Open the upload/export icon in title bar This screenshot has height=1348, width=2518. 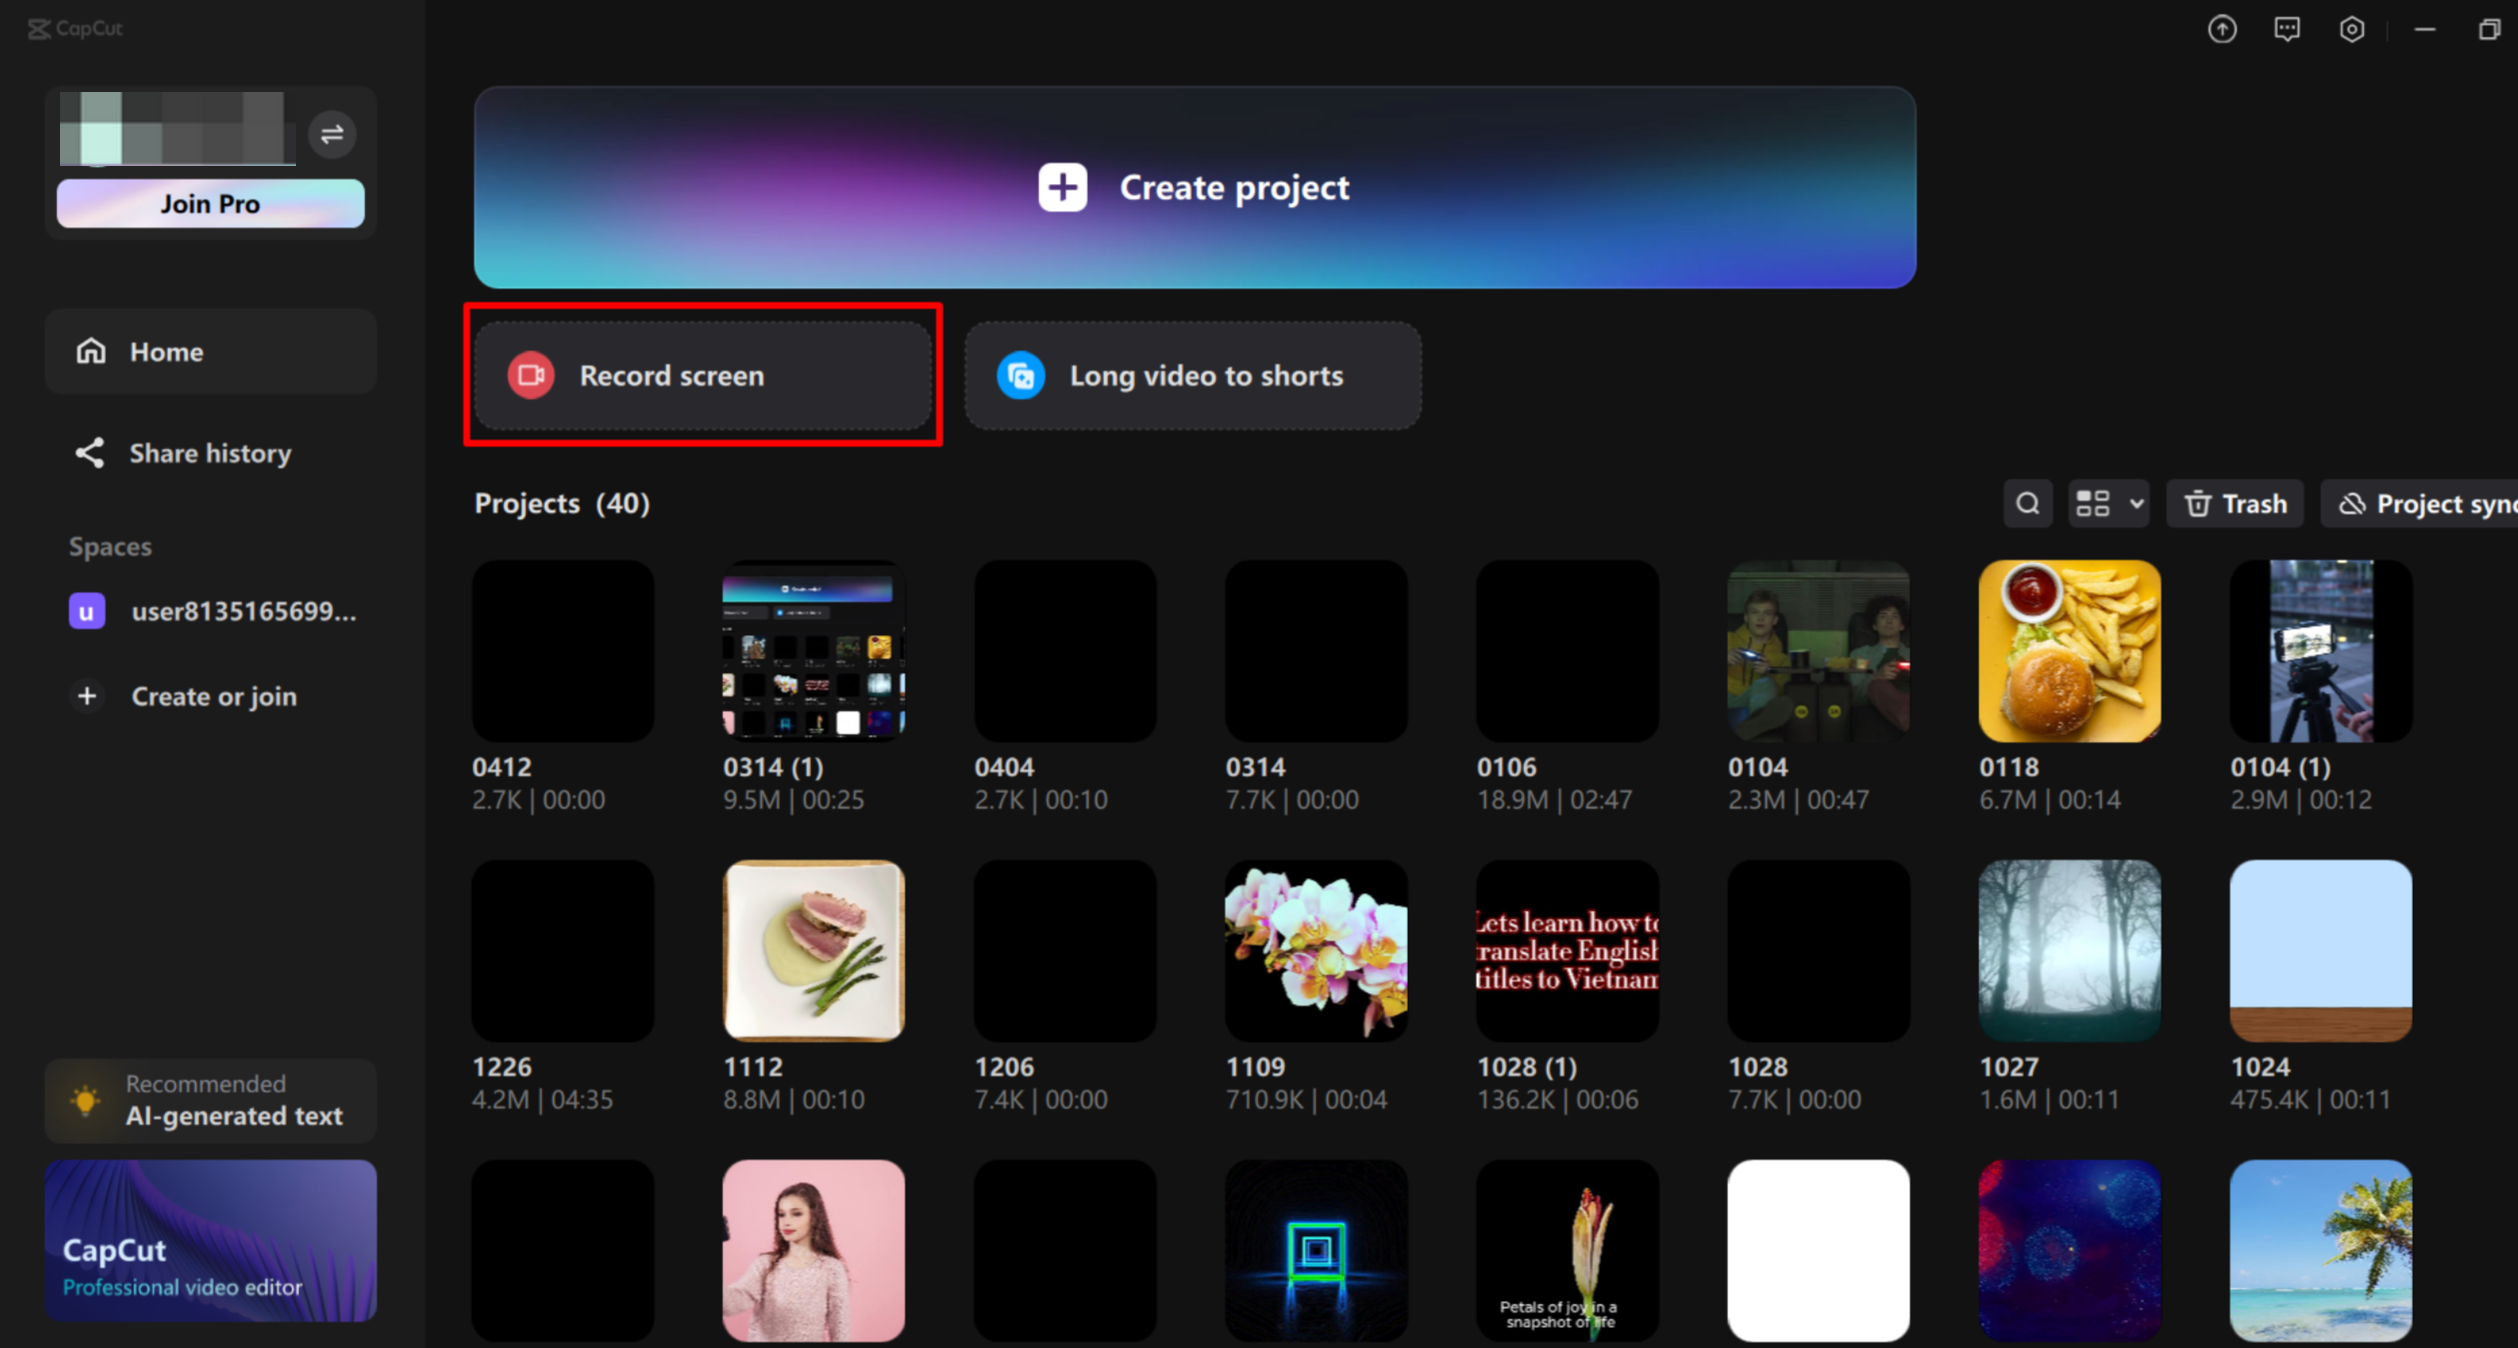pyautogui.click(x=2222, y=29)
